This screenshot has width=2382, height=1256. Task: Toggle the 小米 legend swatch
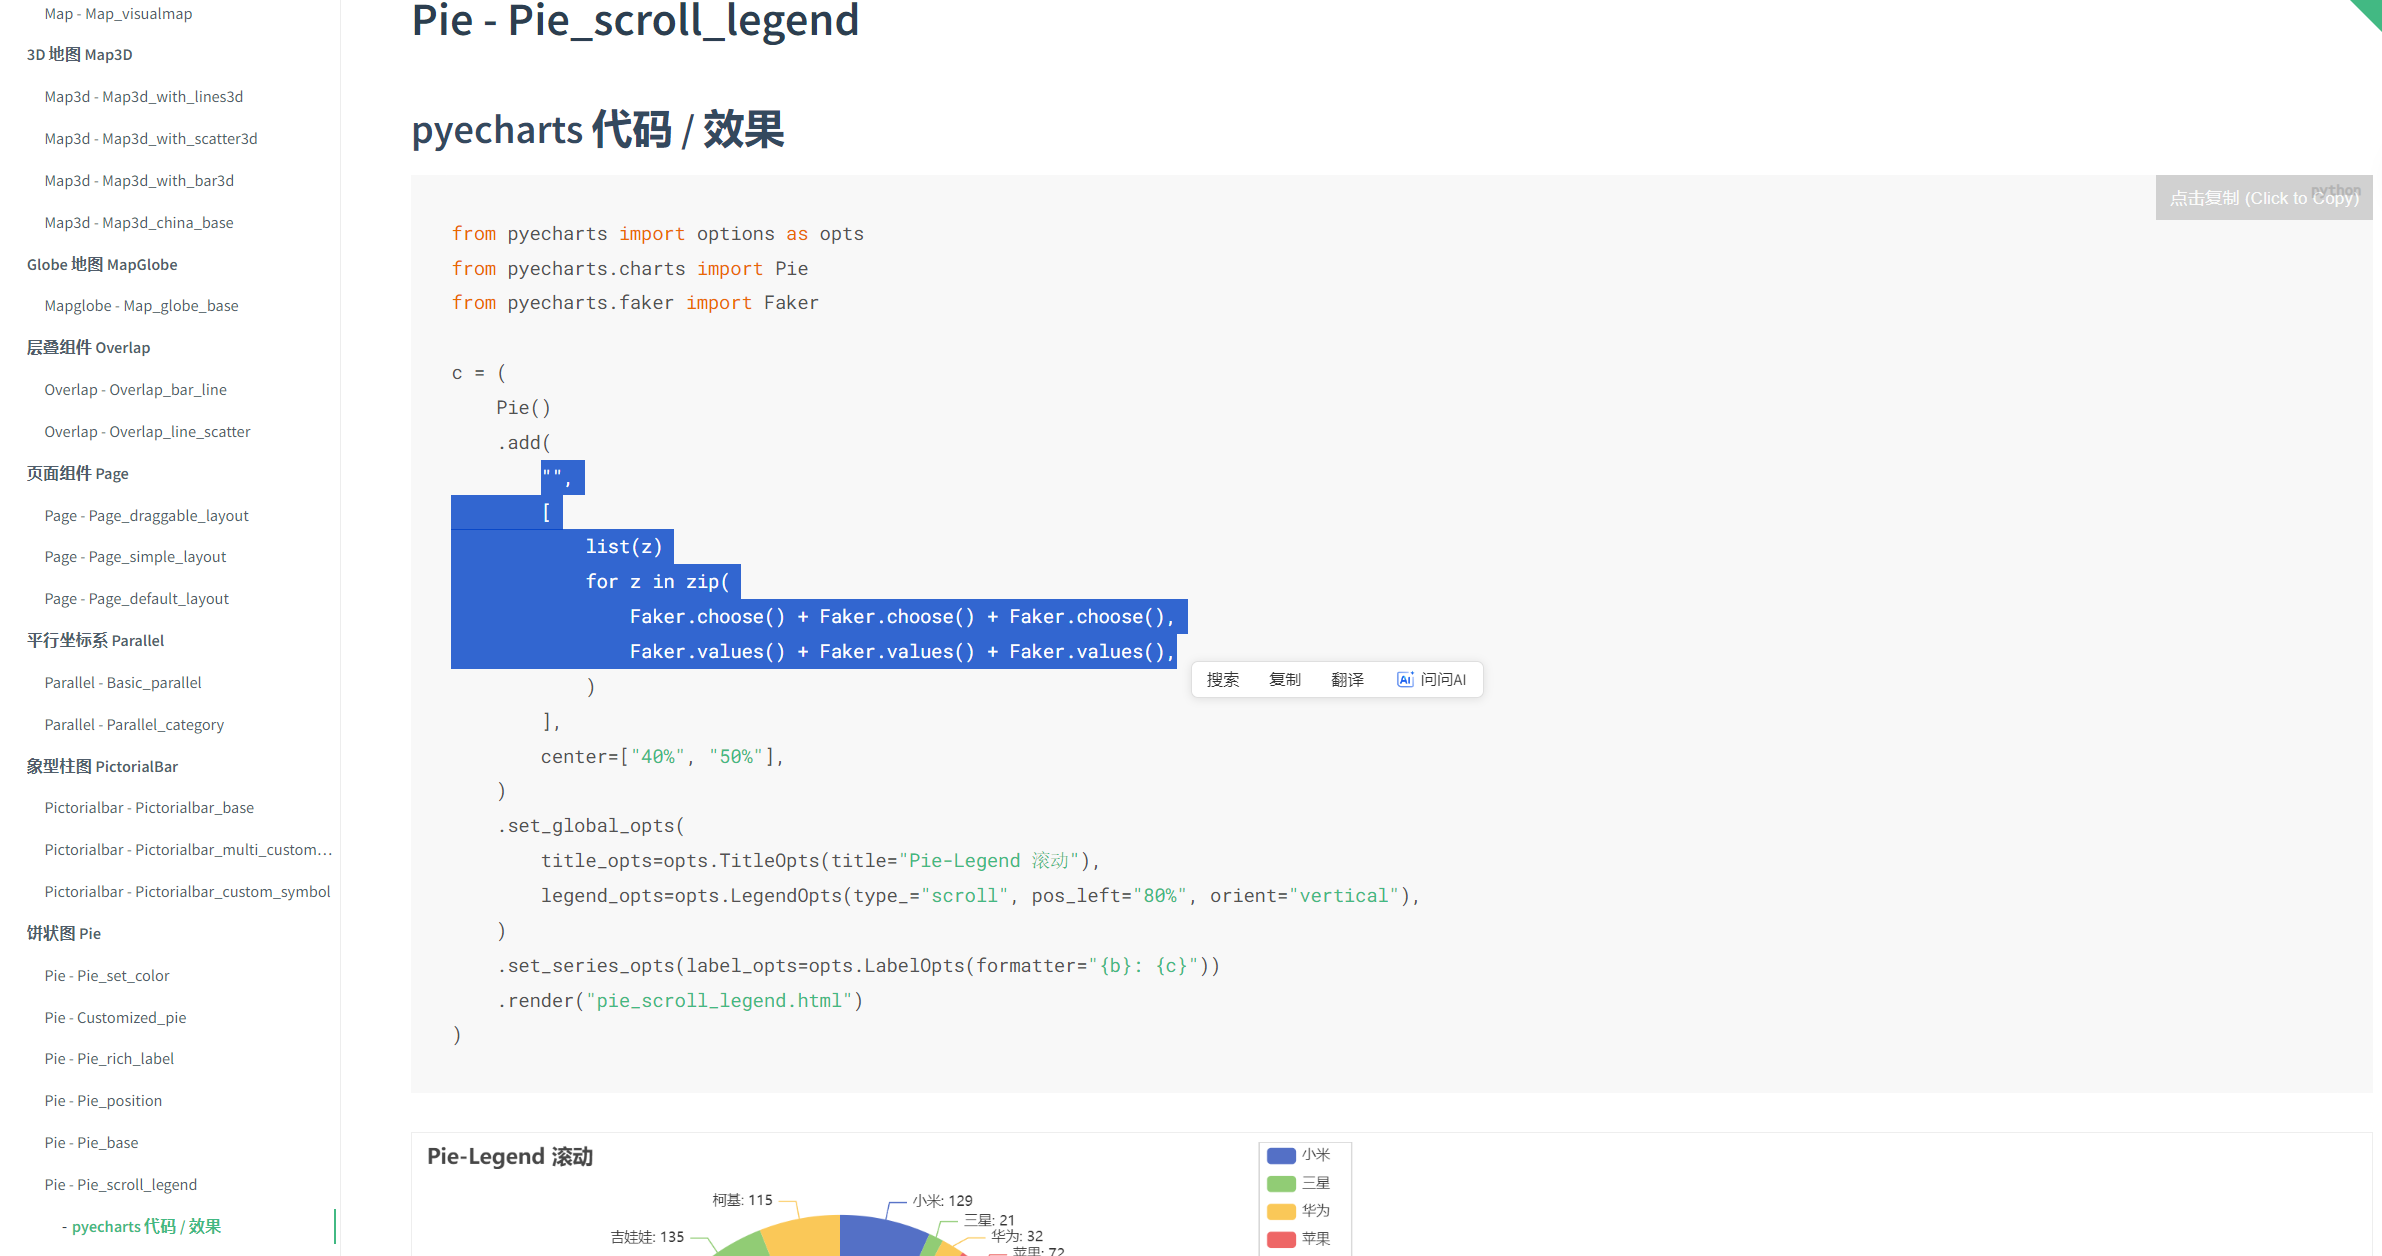pyautogui.click(x=1281, y=1155)
